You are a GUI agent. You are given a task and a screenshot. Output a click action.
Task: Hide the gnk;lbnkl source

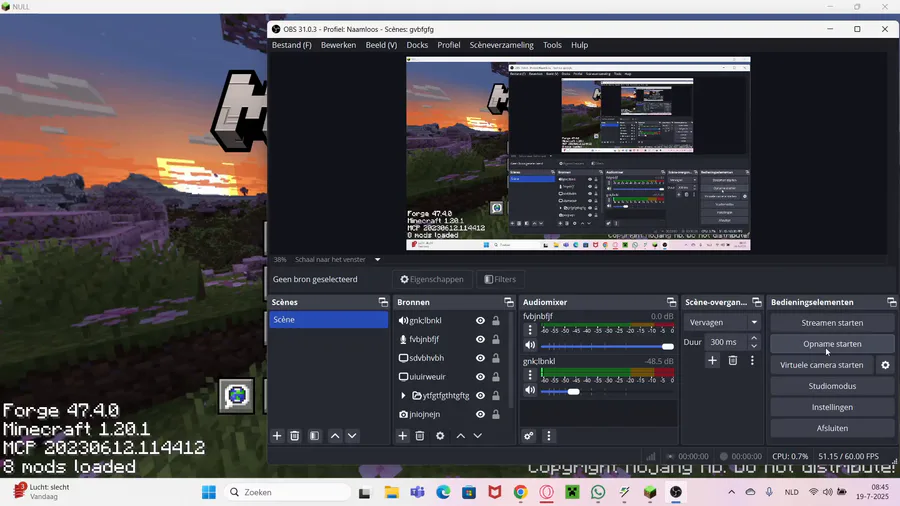point(480,321)
